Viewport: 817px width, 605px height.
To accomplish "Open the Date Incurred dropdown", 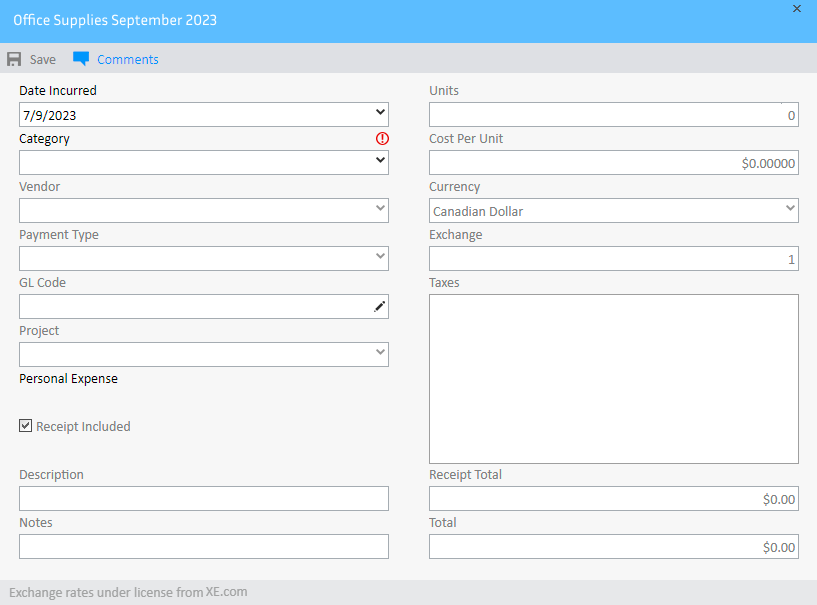I will point(380,114).
